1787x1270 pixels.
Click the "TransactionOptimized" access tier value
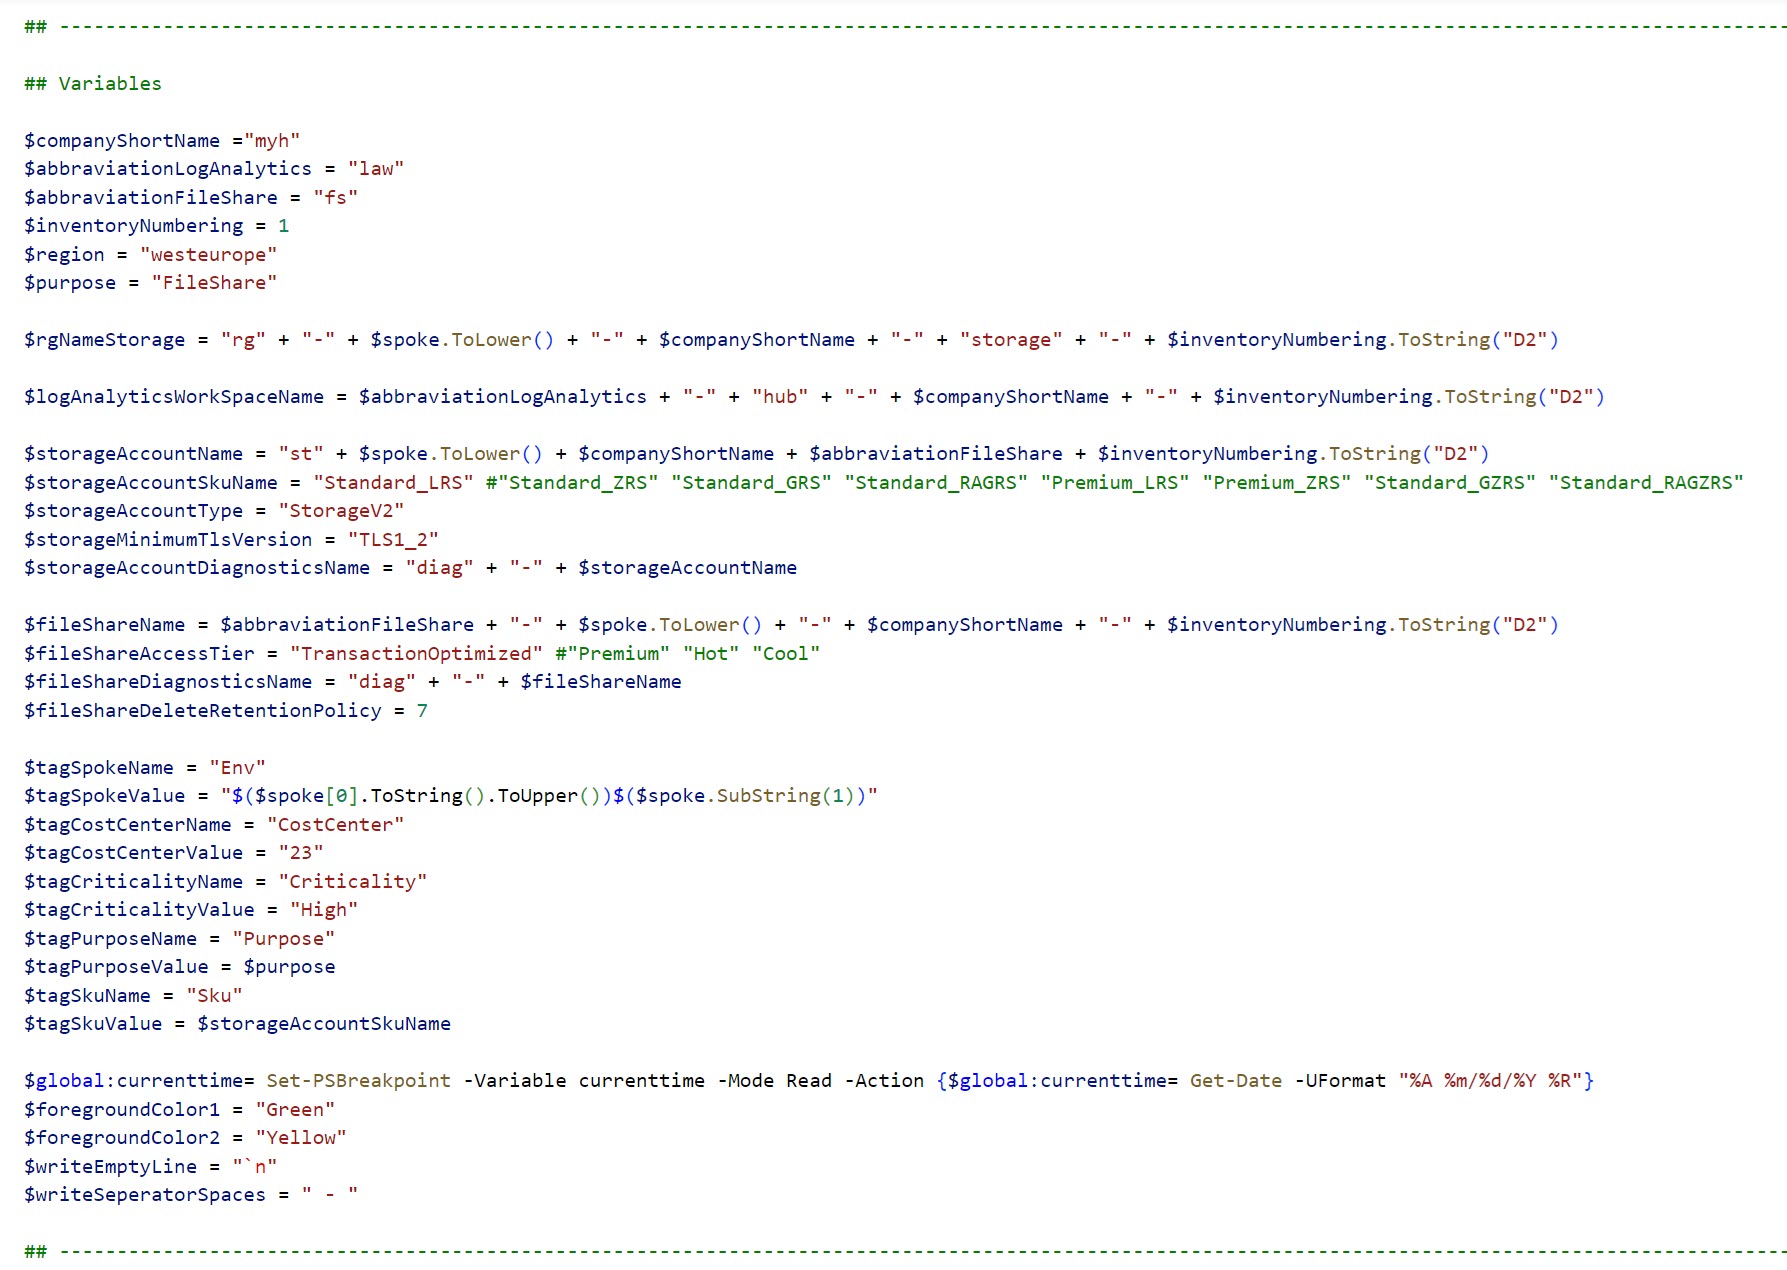pyautogui.click(x=416, y=654)
